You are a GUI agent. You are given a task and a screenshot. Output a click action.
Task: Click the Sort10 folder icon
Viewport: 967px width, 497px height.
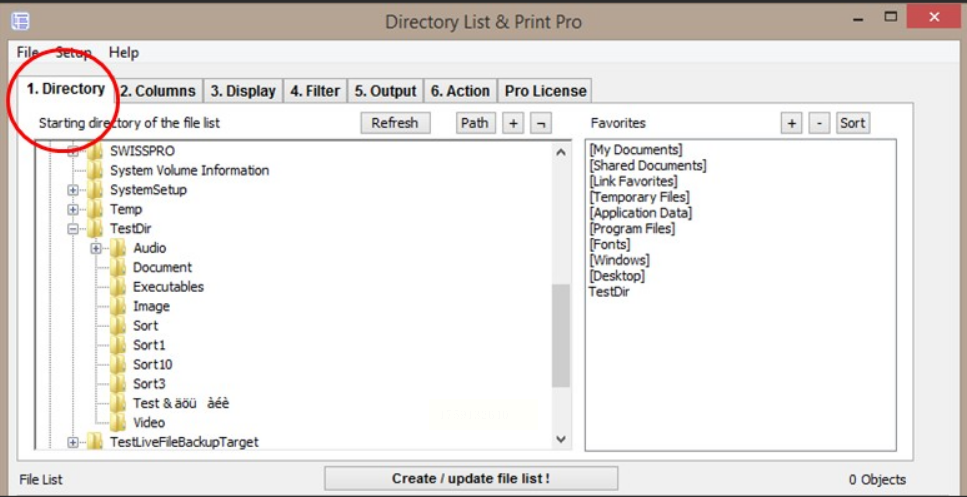118,364
